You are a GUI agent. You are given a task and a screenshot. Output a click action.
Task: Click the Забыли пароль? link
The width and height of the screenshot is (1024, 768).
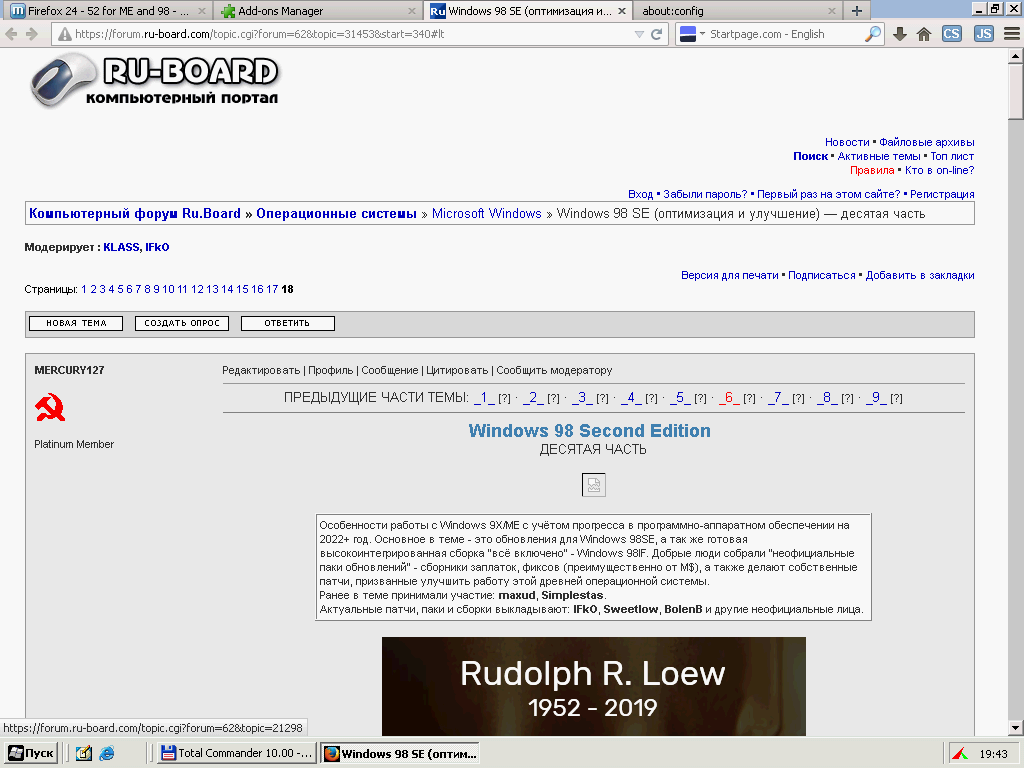click(x=705, y=194)
